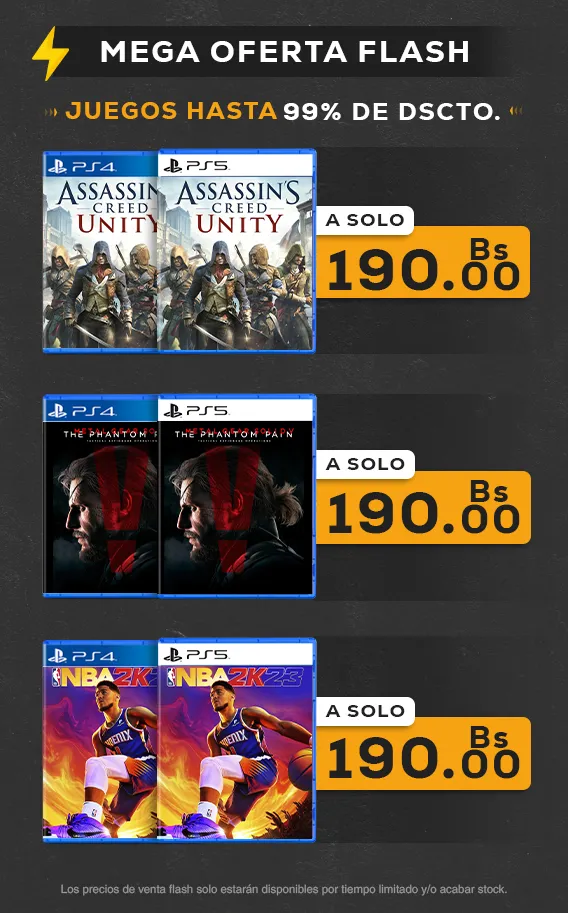Click the Juegos hasta 99% de dscto. text
The width and height of the screenshot is (568, 913).
(x=283, y=111)
